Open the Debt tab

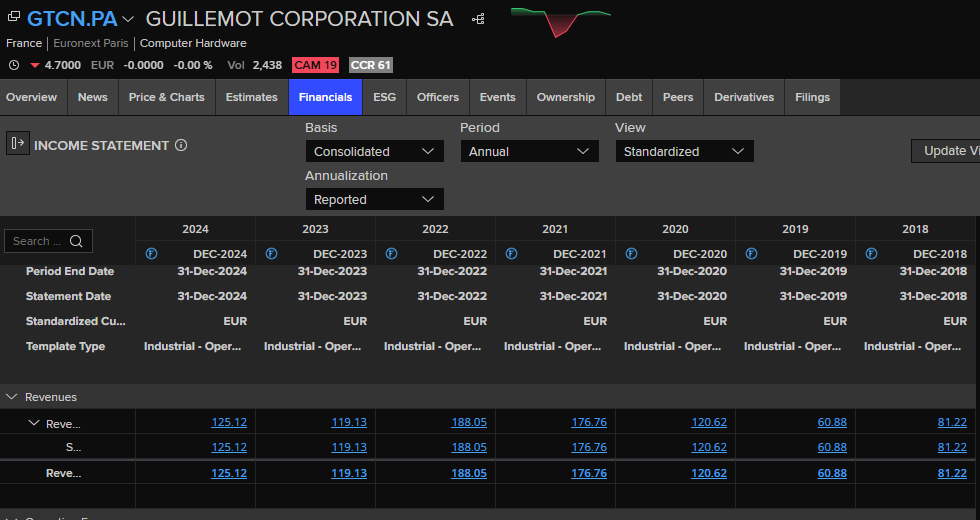[629, 97]
